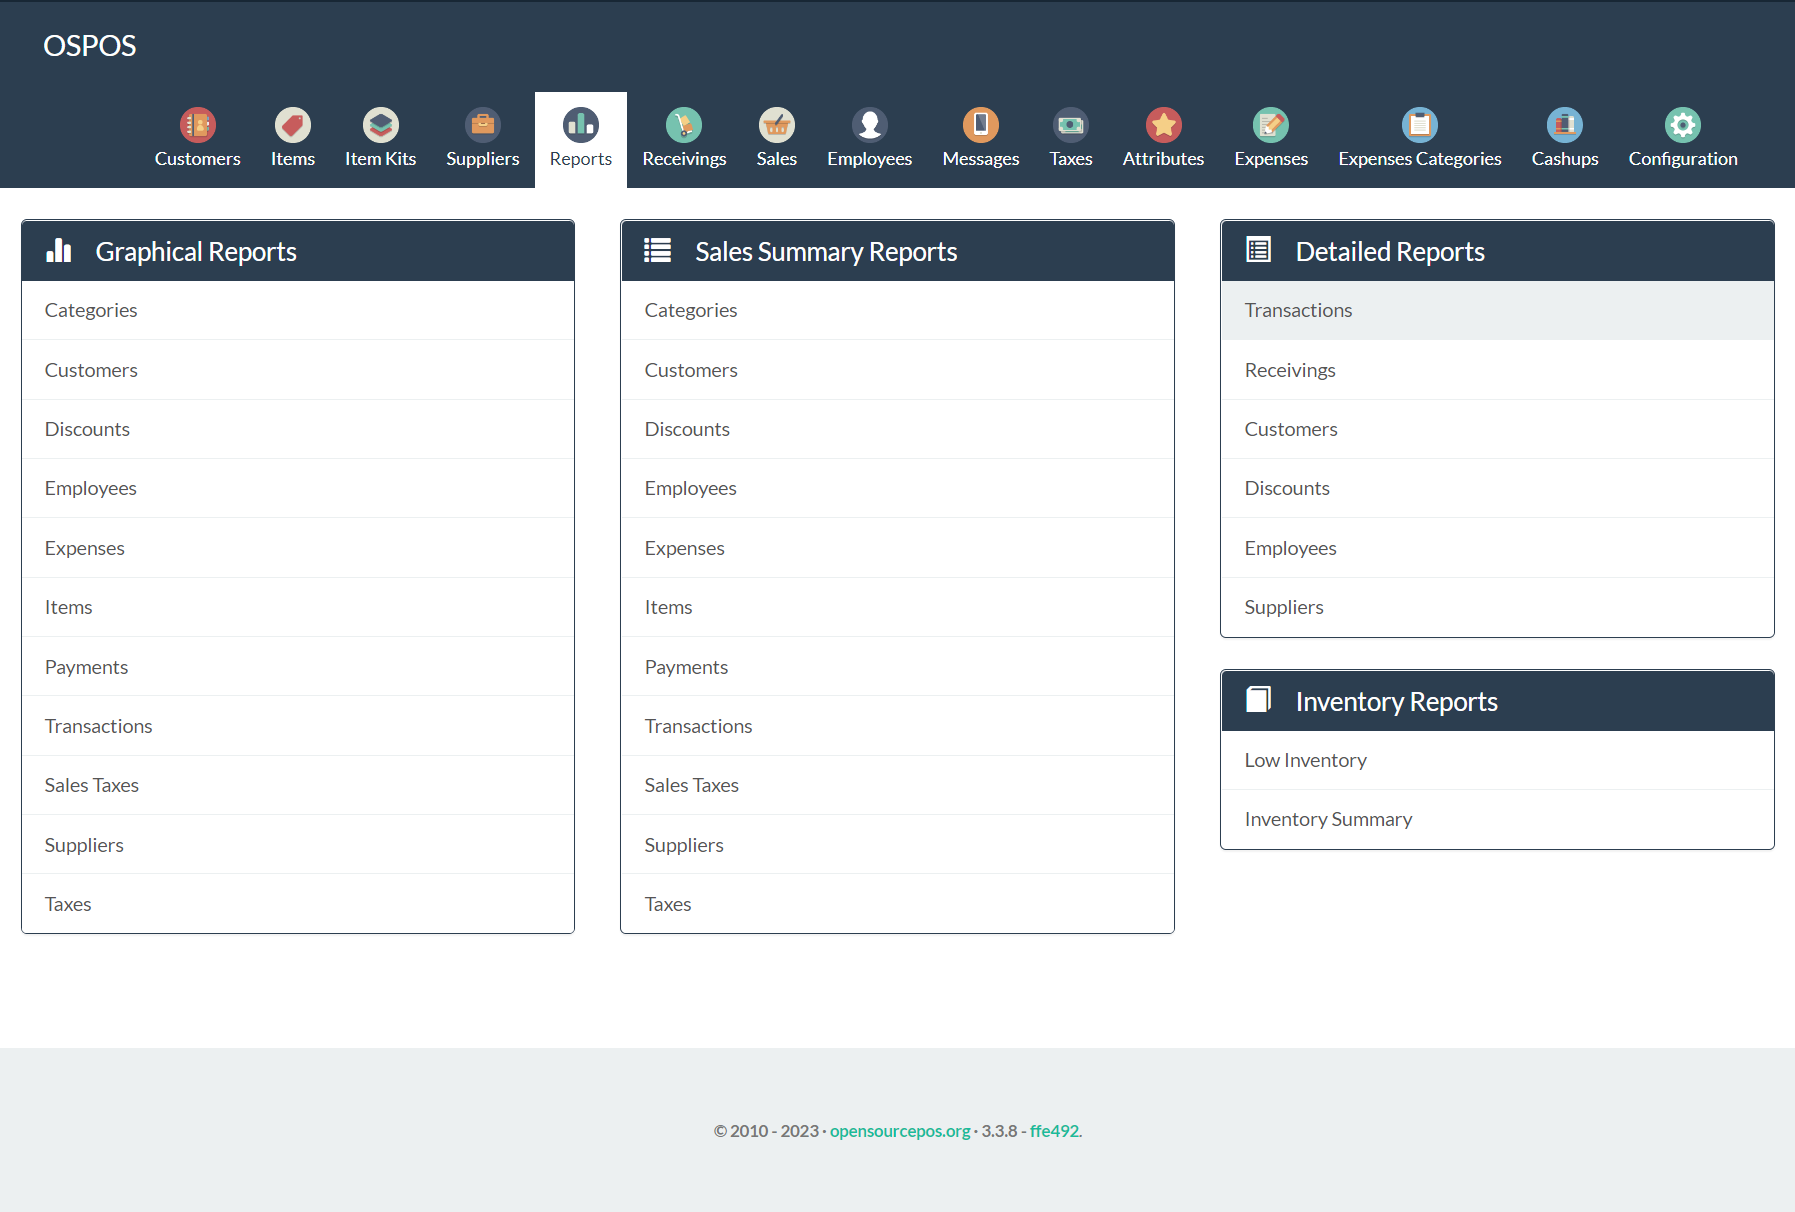
Task: Click the Receivings shopping cart icon
Action: (x=684, y=124)
